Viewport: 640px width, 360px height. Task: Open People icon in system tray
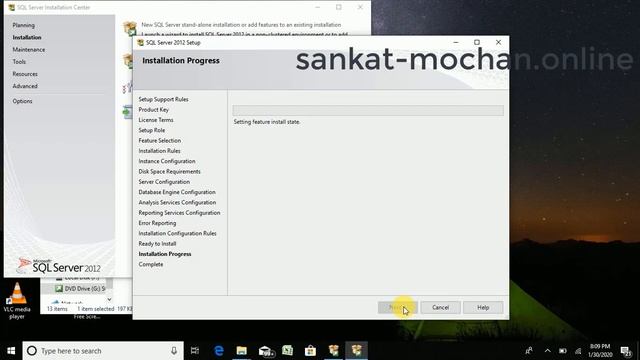pos(529,351)
